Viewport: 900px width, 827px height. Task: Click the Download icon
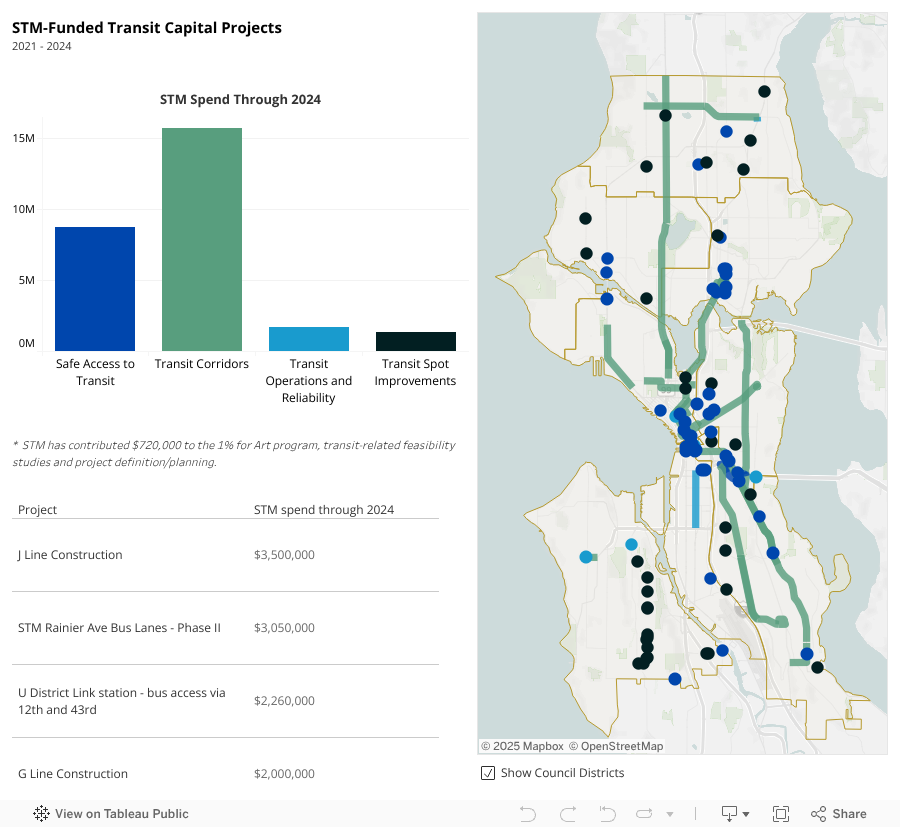pyautogui.click(x=729, y=813)
